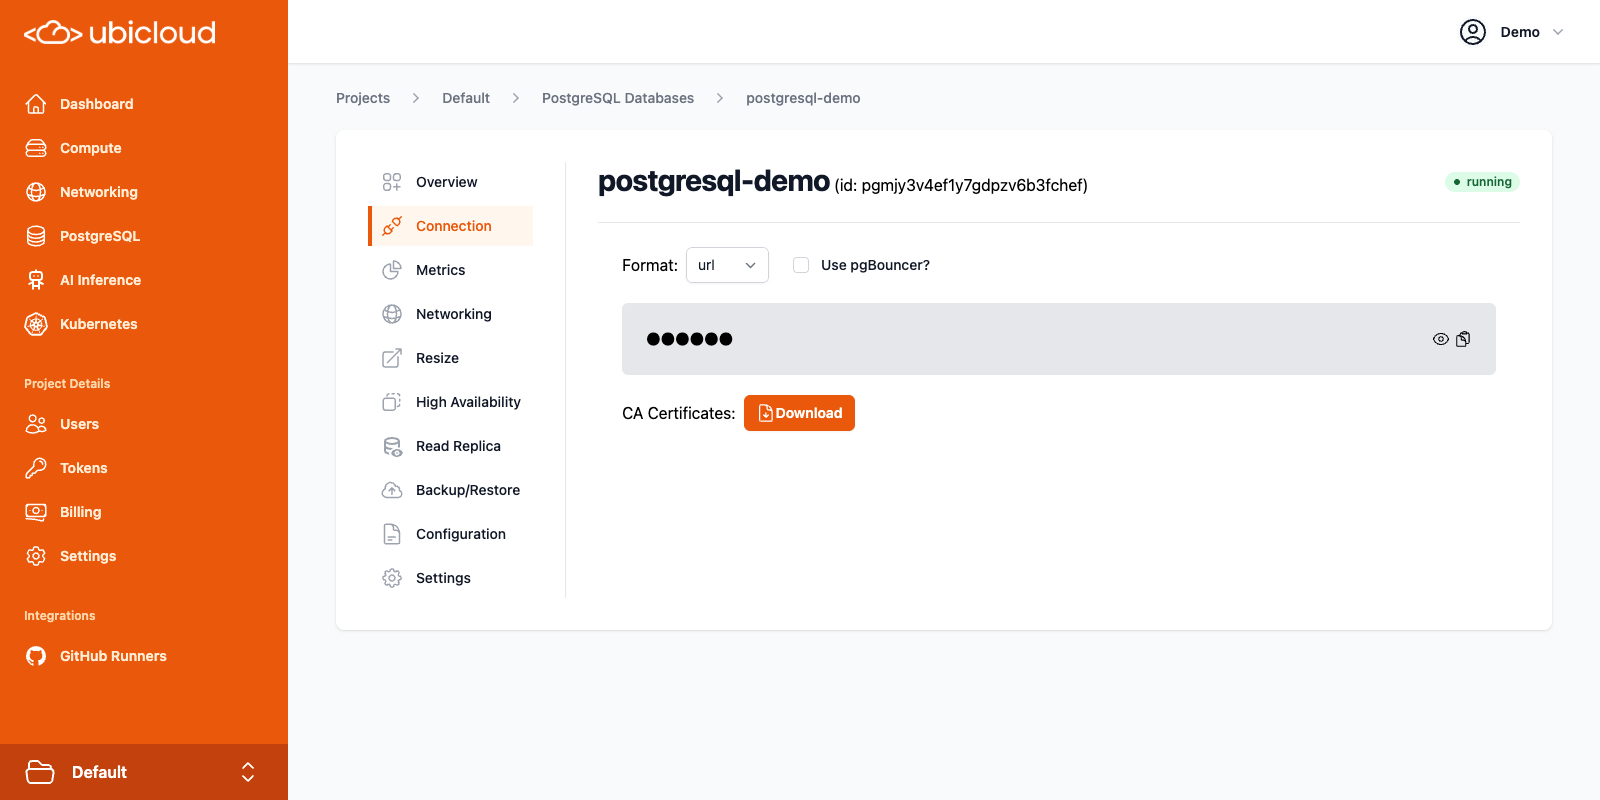Click the Configuration document icon

392,534
